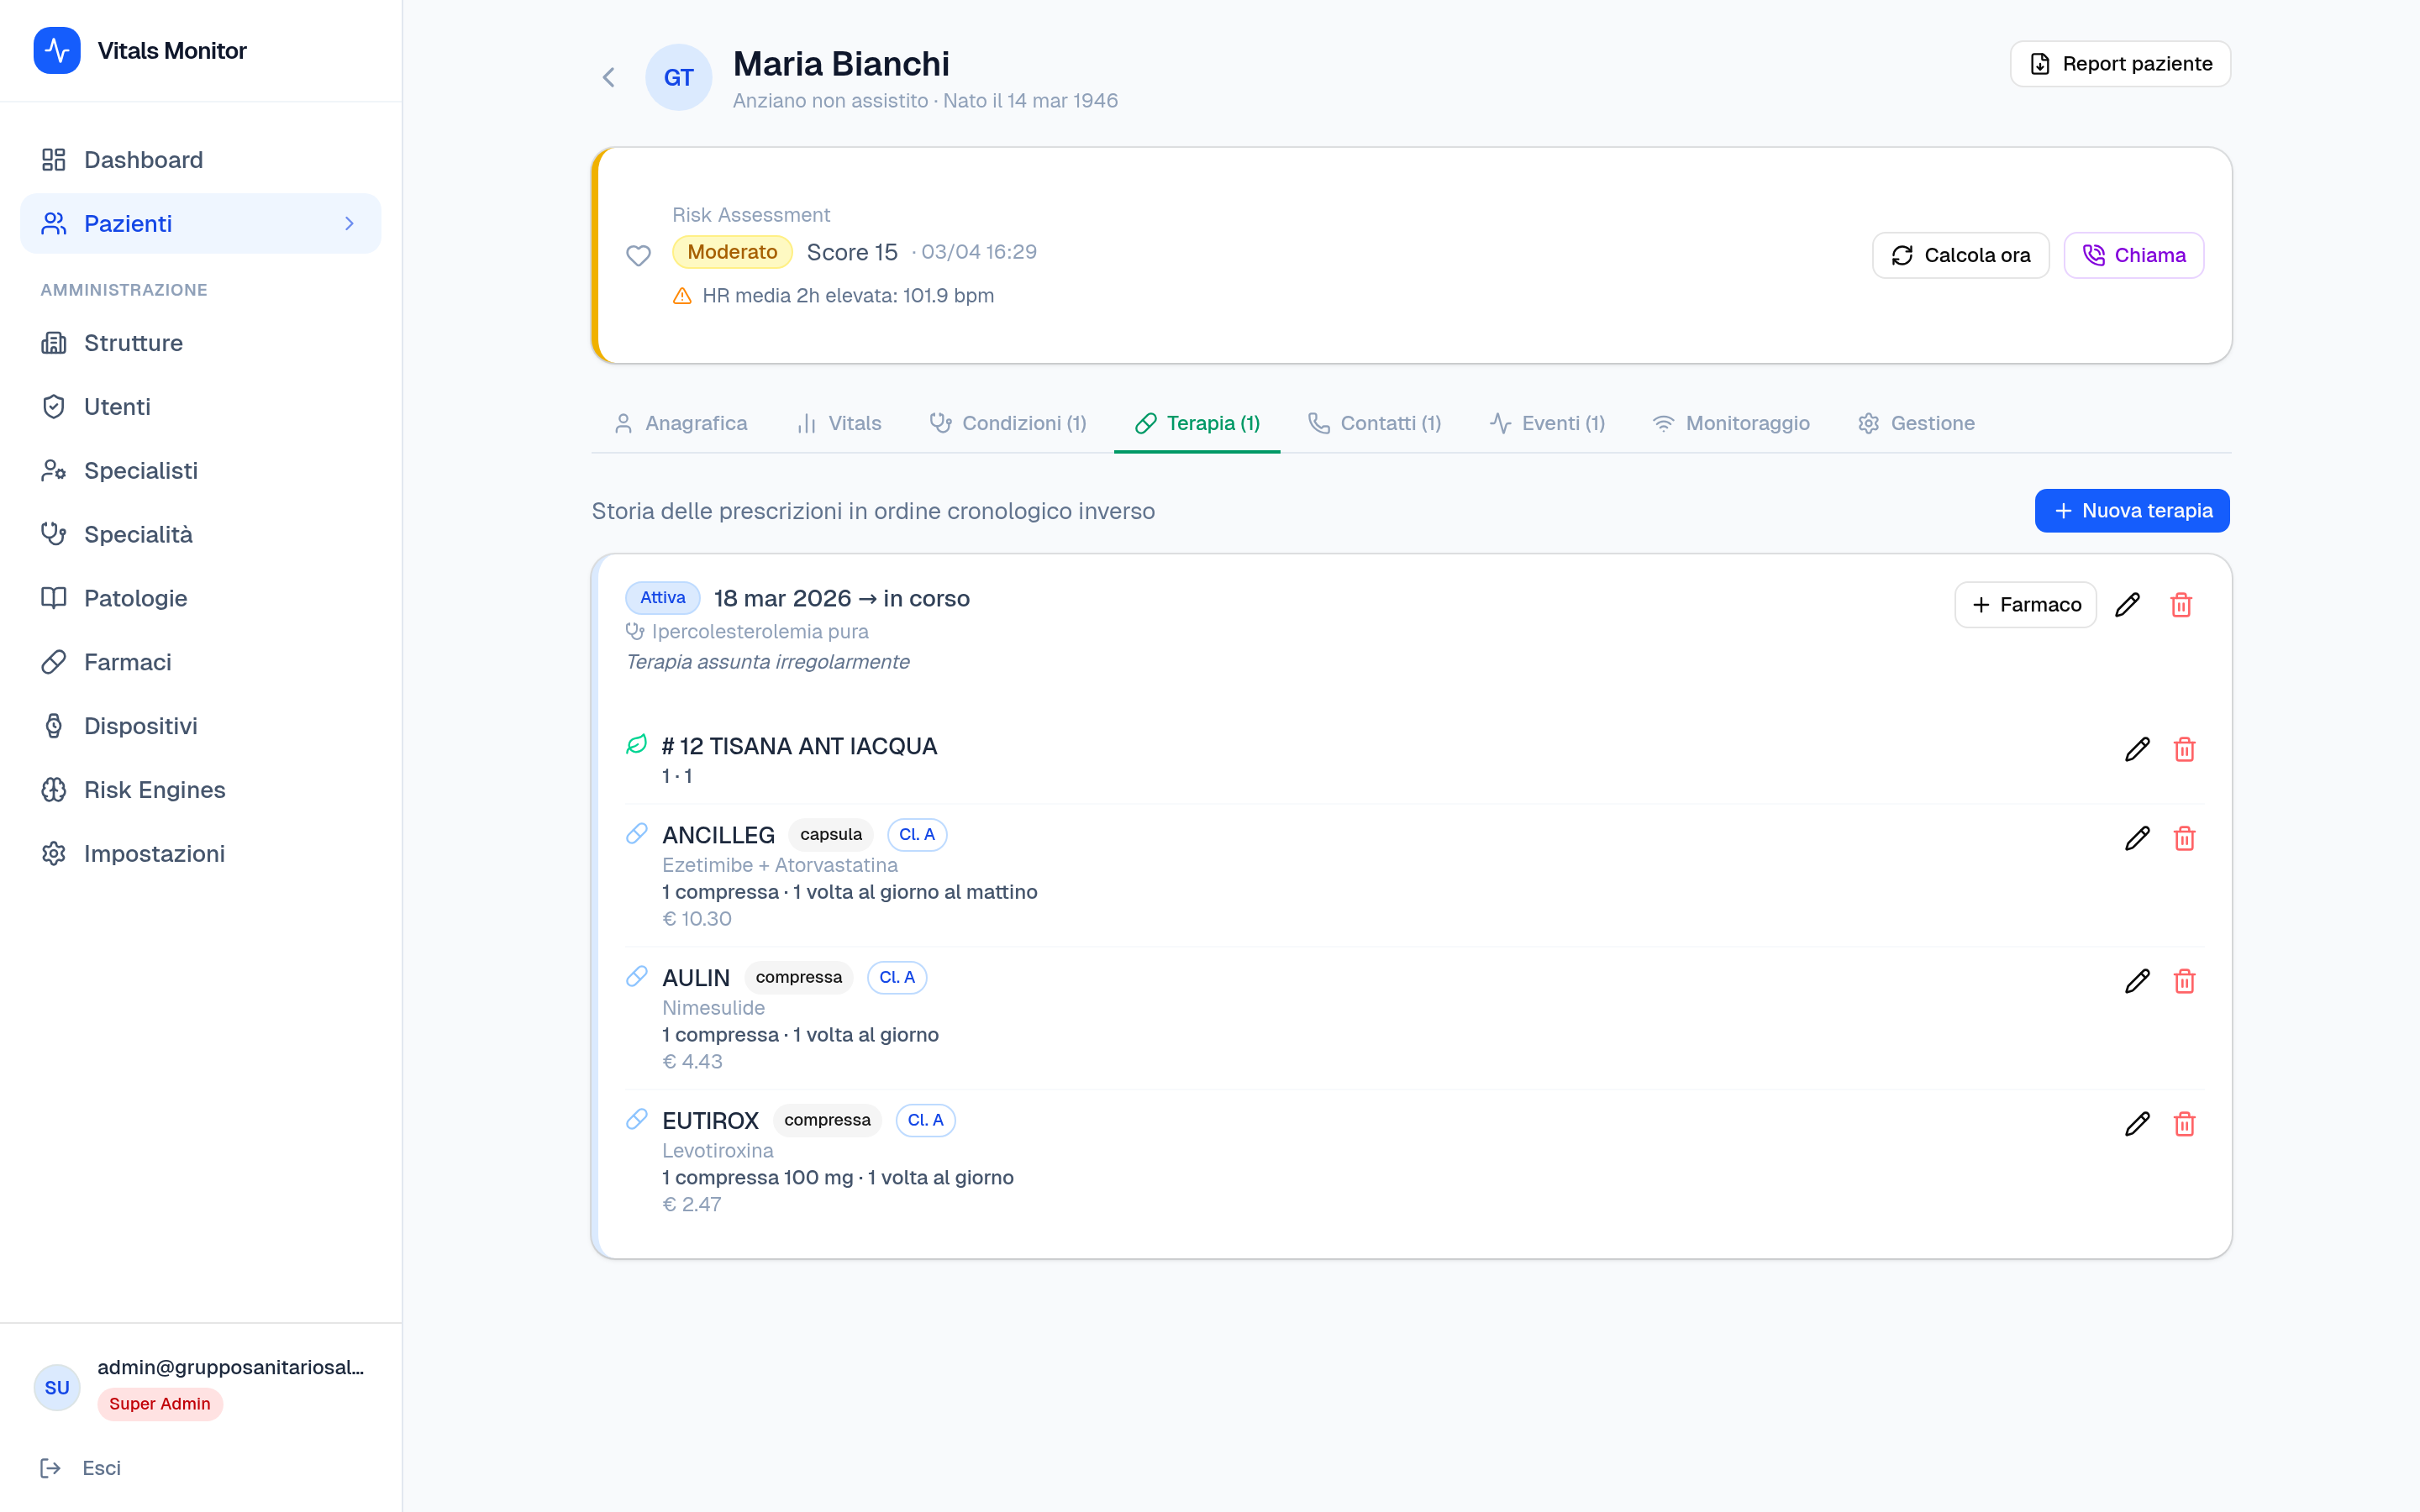The height and width of the screenshot is (1512, 2420).
Task: Click the capsula tag on ANCILLEG
Action: point(831,835)
